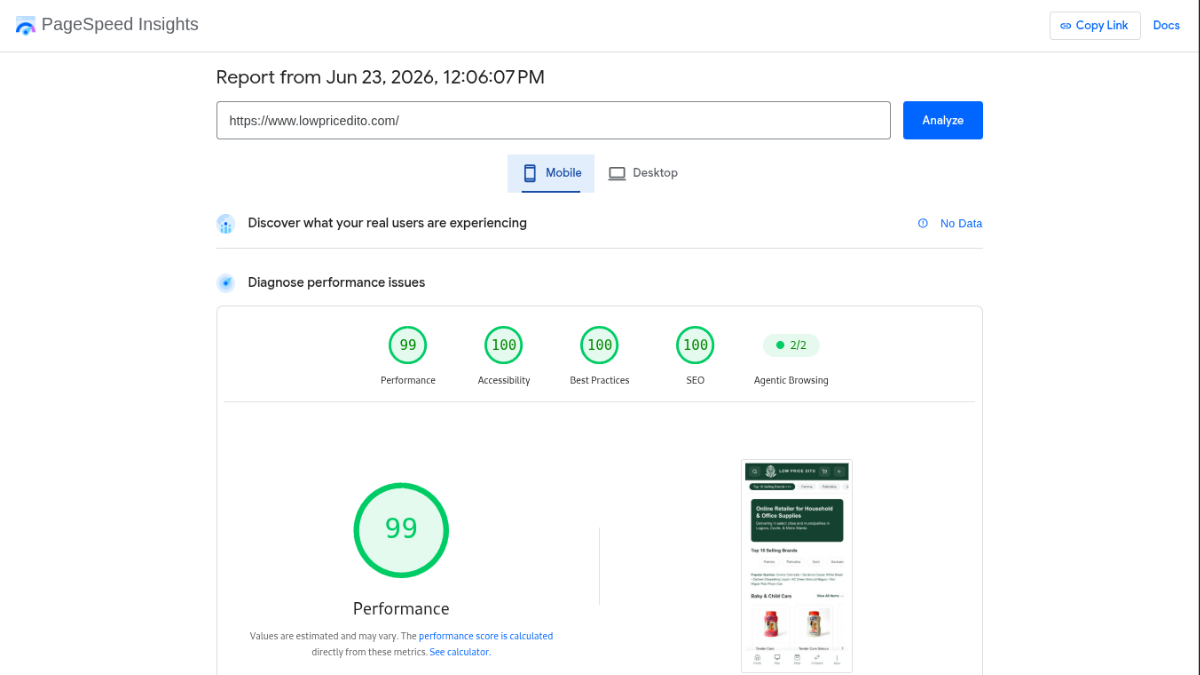Start analysis with the Analyze button
Screen dimensions: 1200x675
[x=943, y=120]
